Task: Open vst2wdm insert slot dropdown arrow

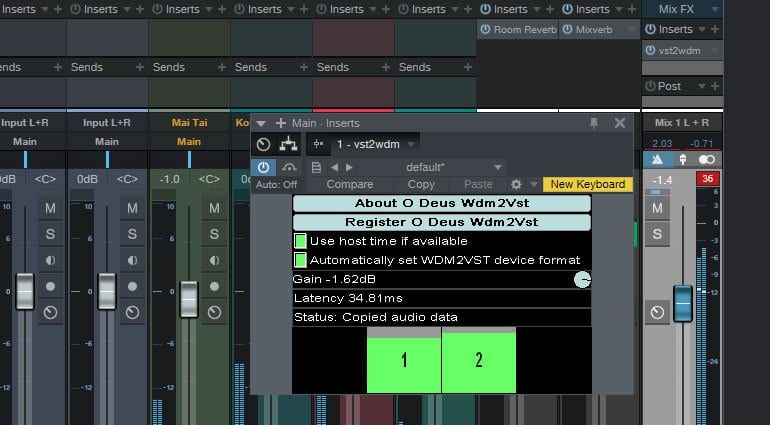Action: [715, 51]
